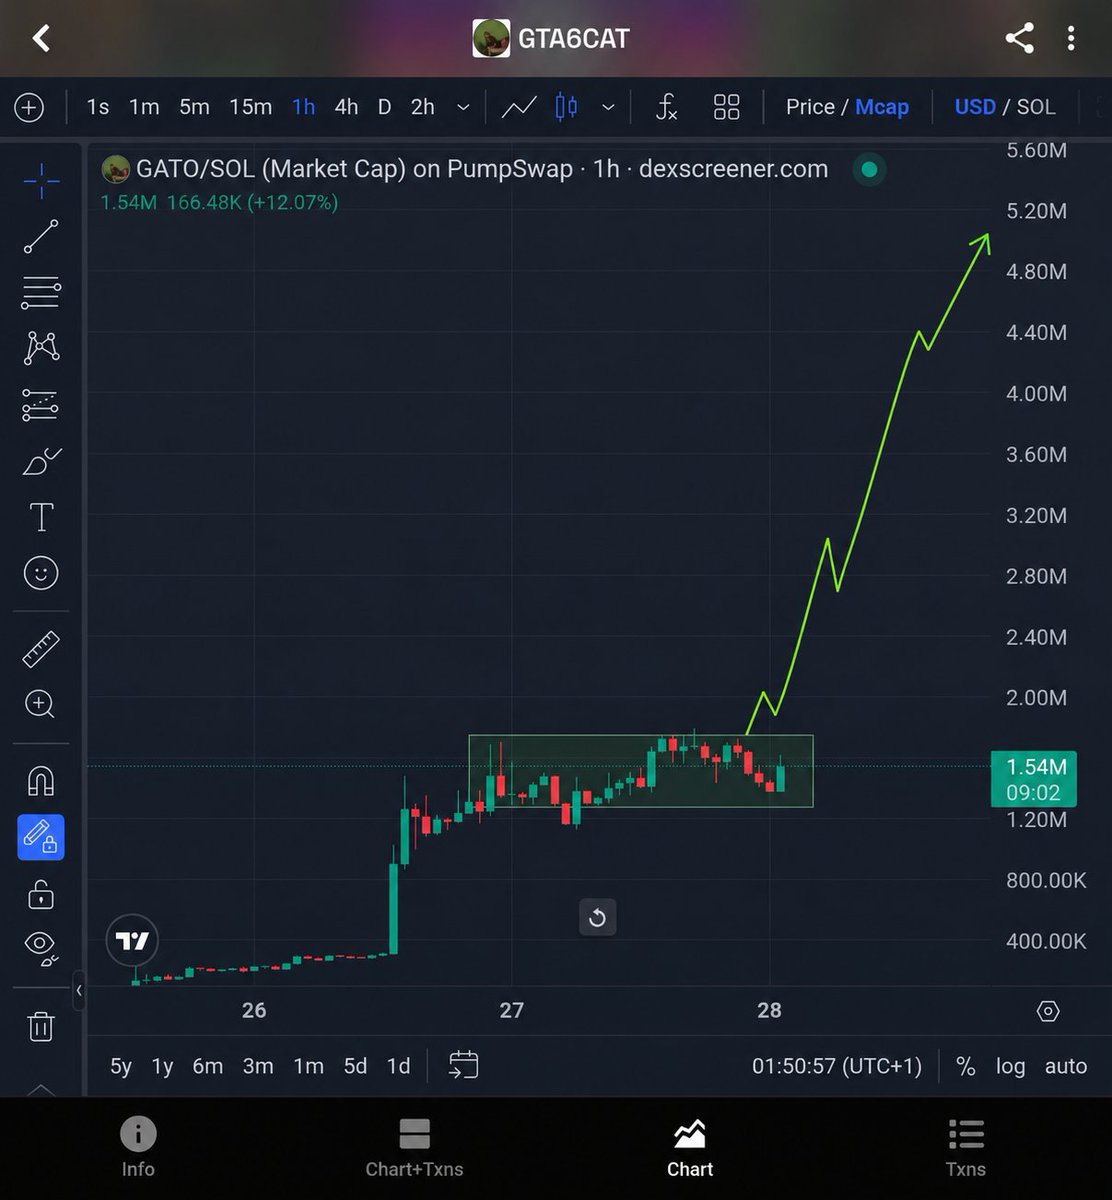Viewport: 1112px width, 1200px height.
Task: Collapse the drawing toolbar side arrow
Action: 79,990
